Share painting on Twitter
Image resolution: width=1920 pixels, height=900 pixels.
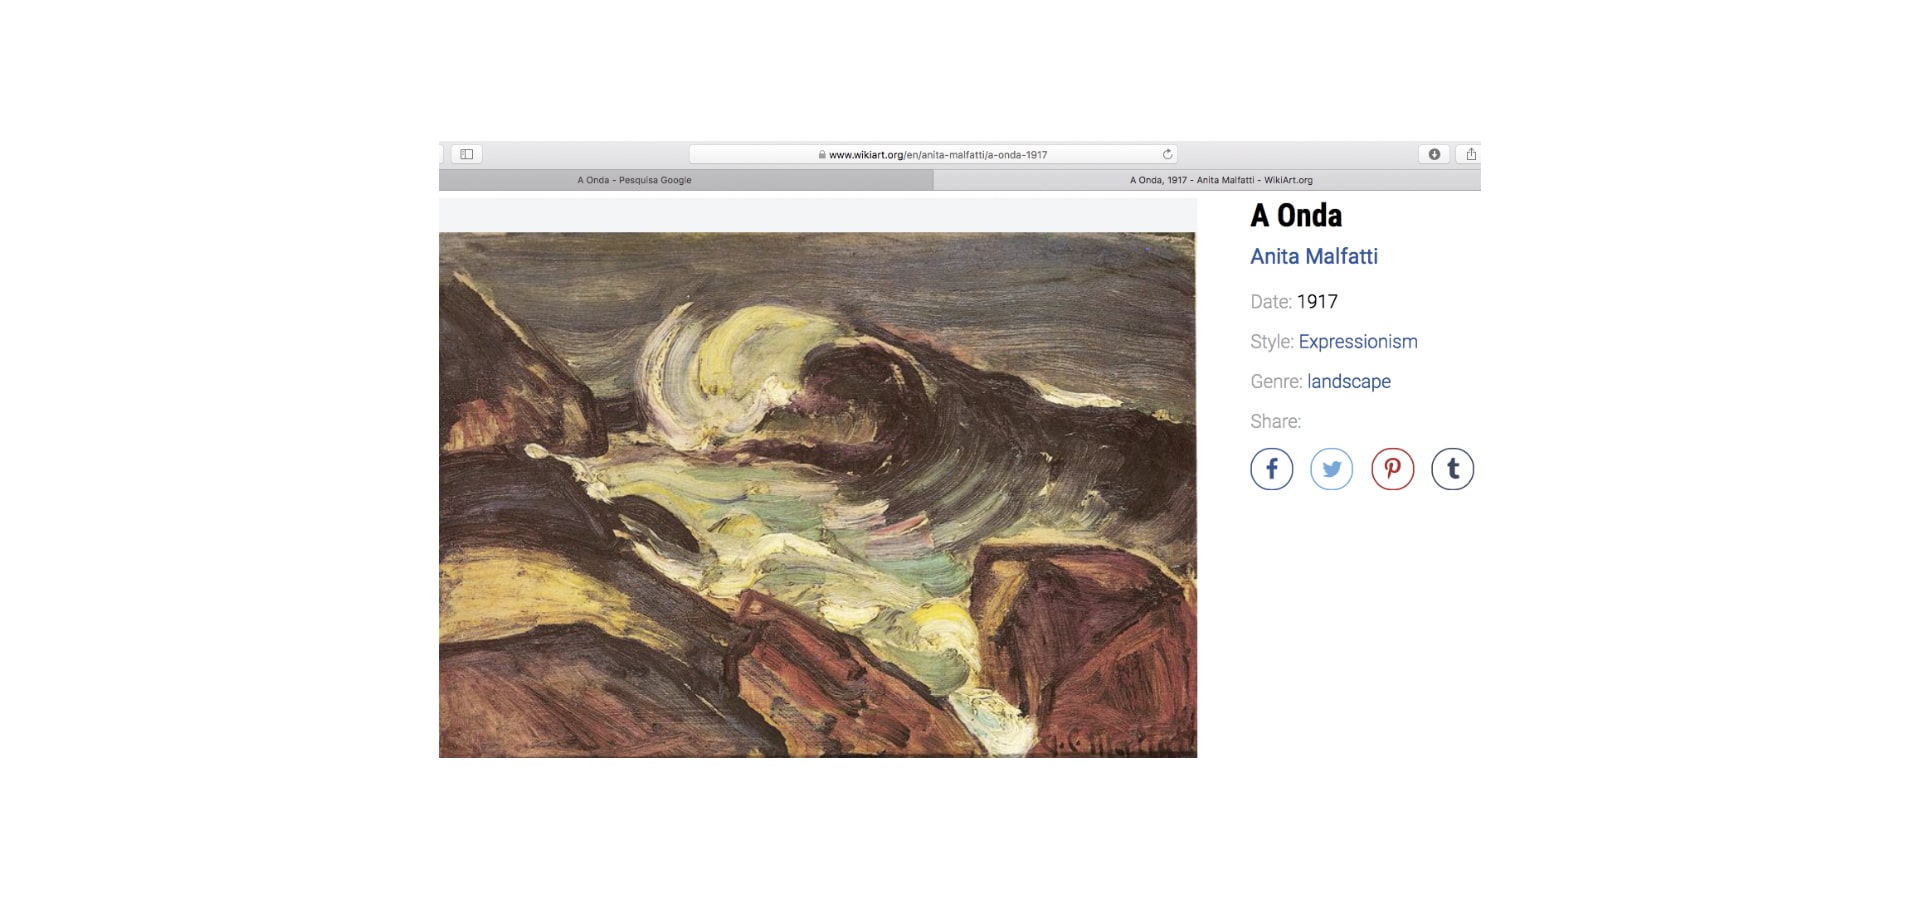click(x=1332, y=469)
